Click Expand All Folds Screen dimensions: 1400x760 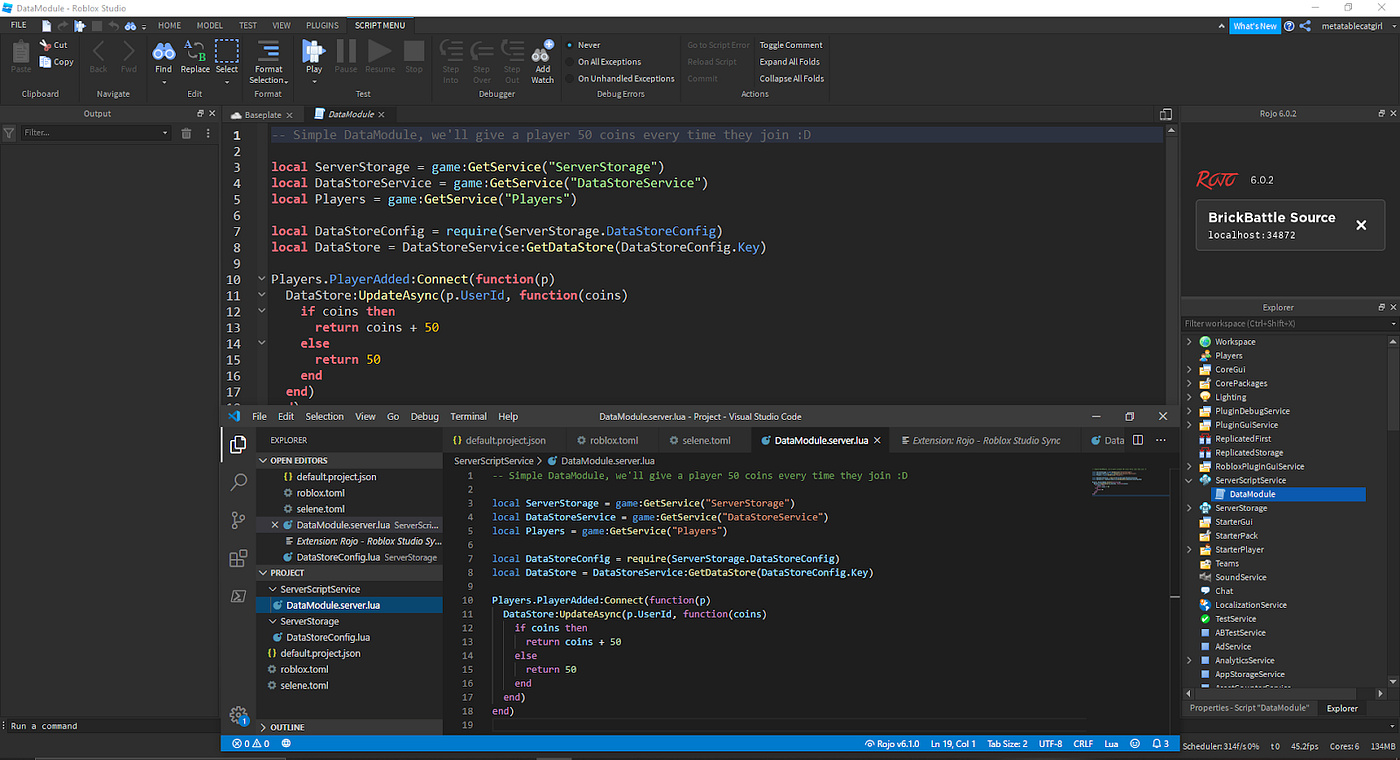coord(789,61)
